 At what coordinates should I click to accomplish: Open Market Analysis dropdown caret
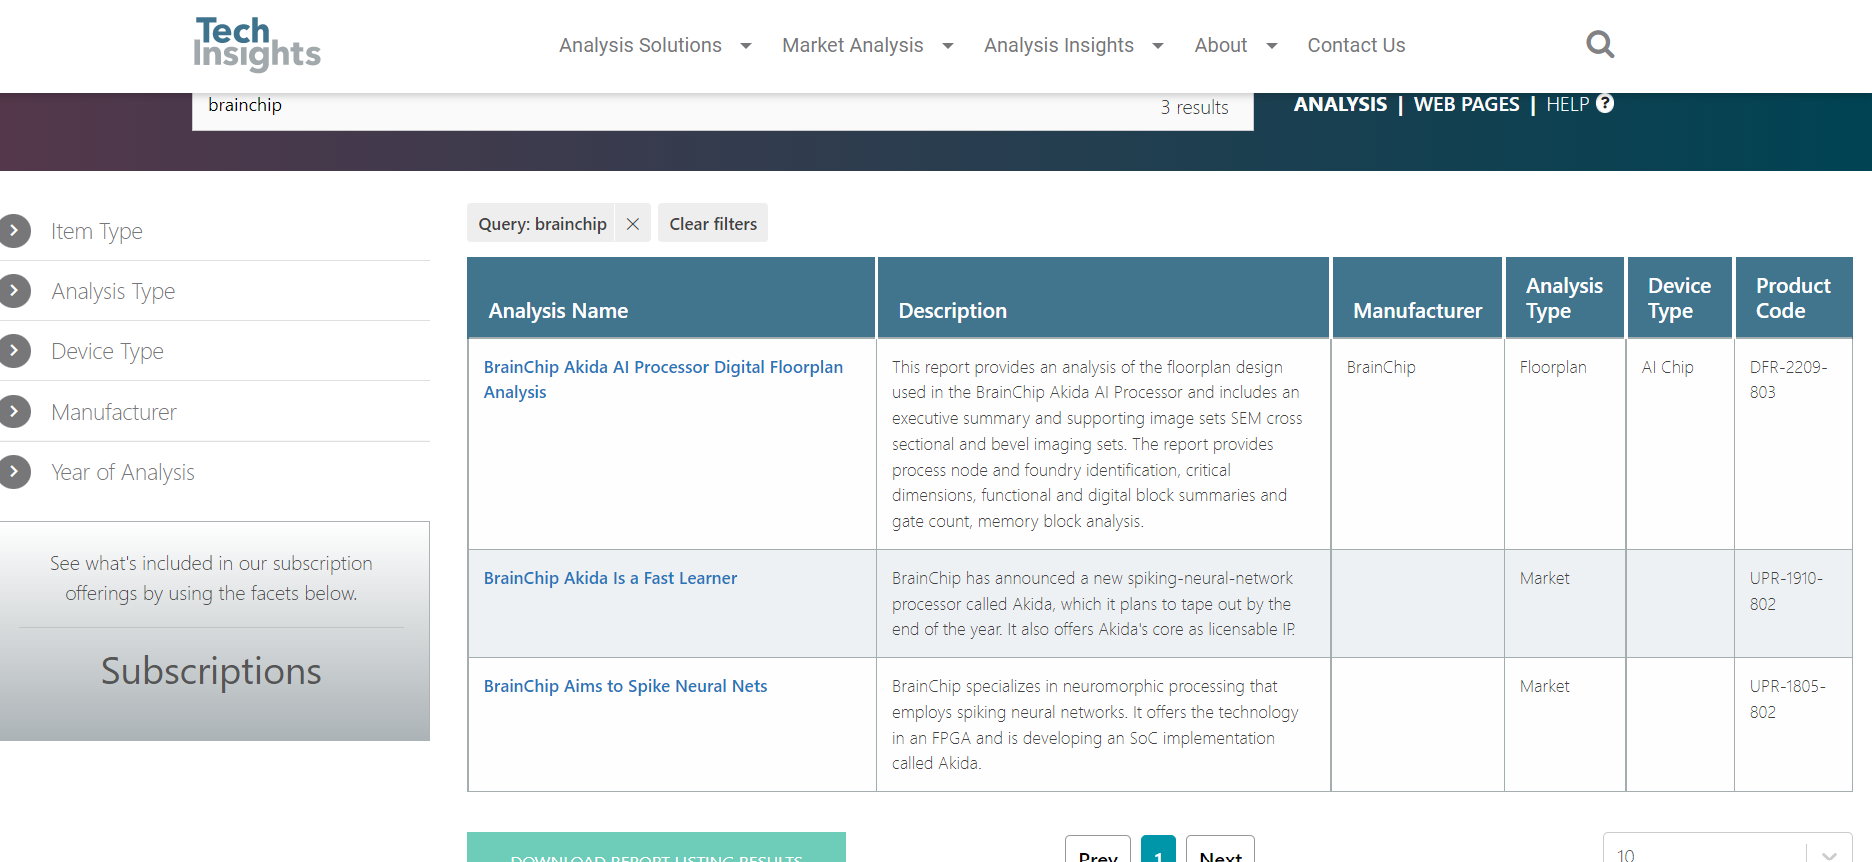[x=948, y=46]
